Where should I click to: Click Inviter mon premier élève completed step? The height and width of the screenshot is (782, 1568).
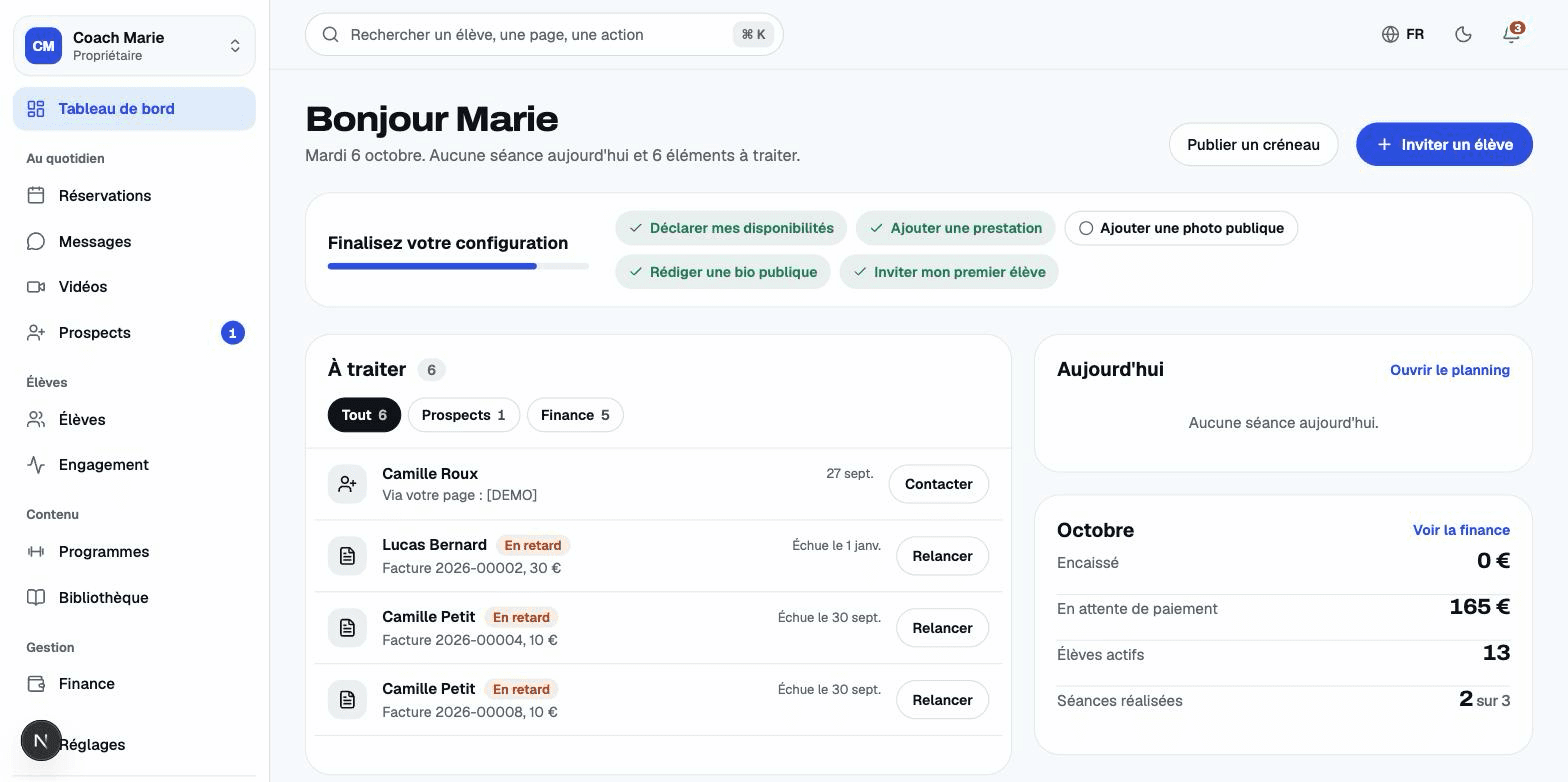tap(949, 272)
